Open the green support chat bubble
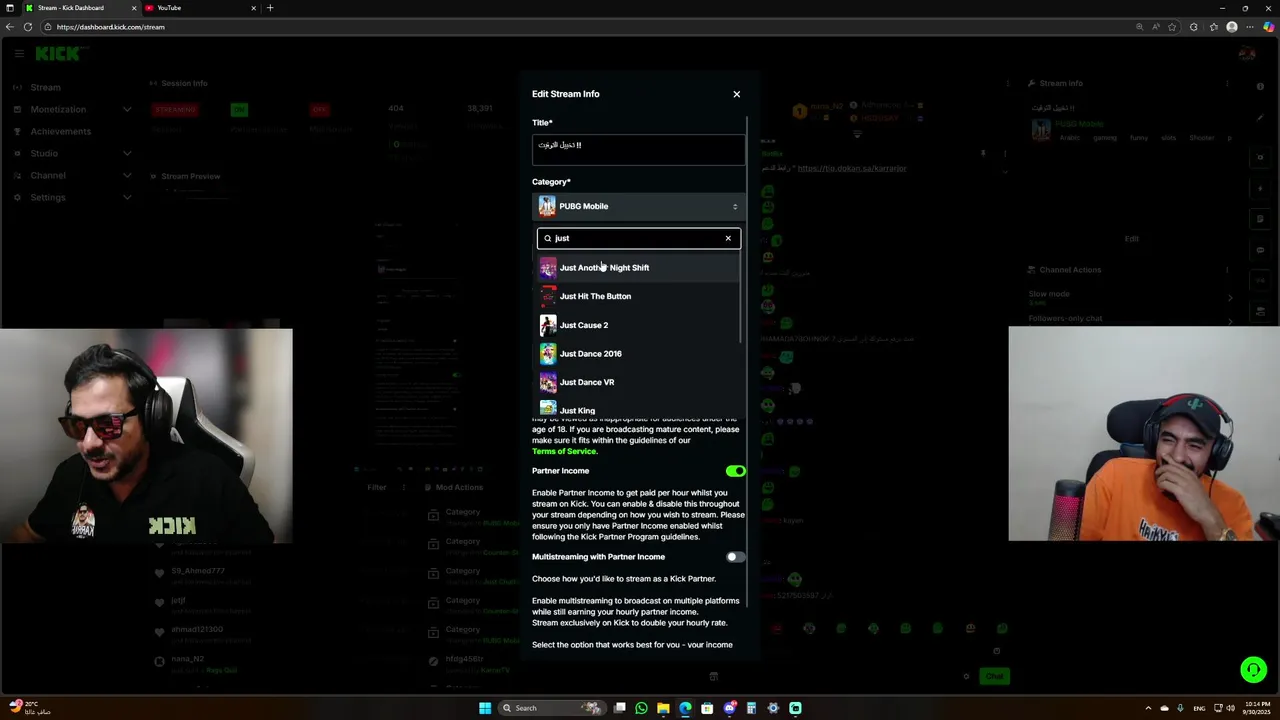Screen dimensions: 1280x720 point(1253,669)
